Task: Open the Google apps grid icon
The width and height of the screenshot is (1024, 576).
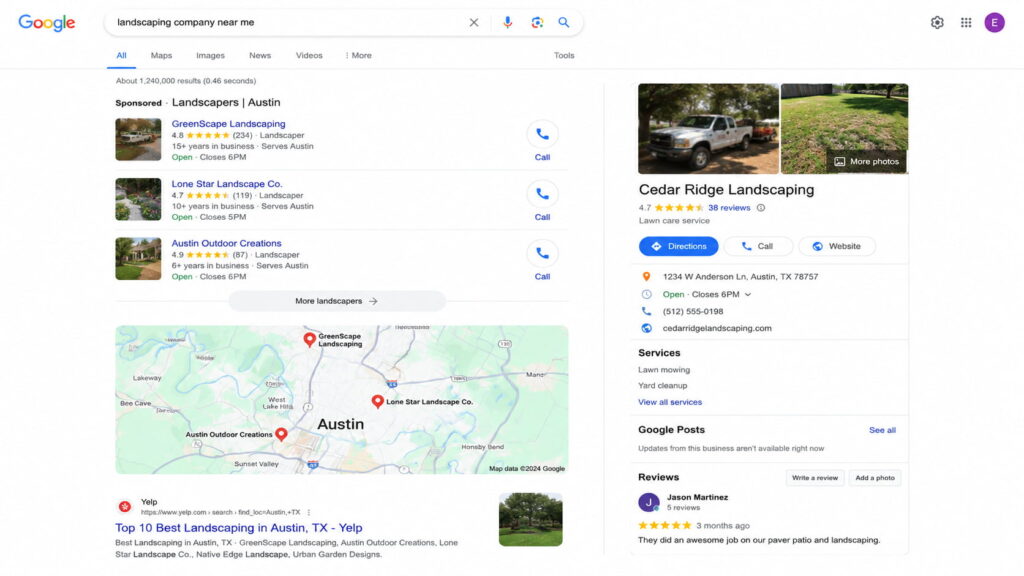Action: pos(966,22)
